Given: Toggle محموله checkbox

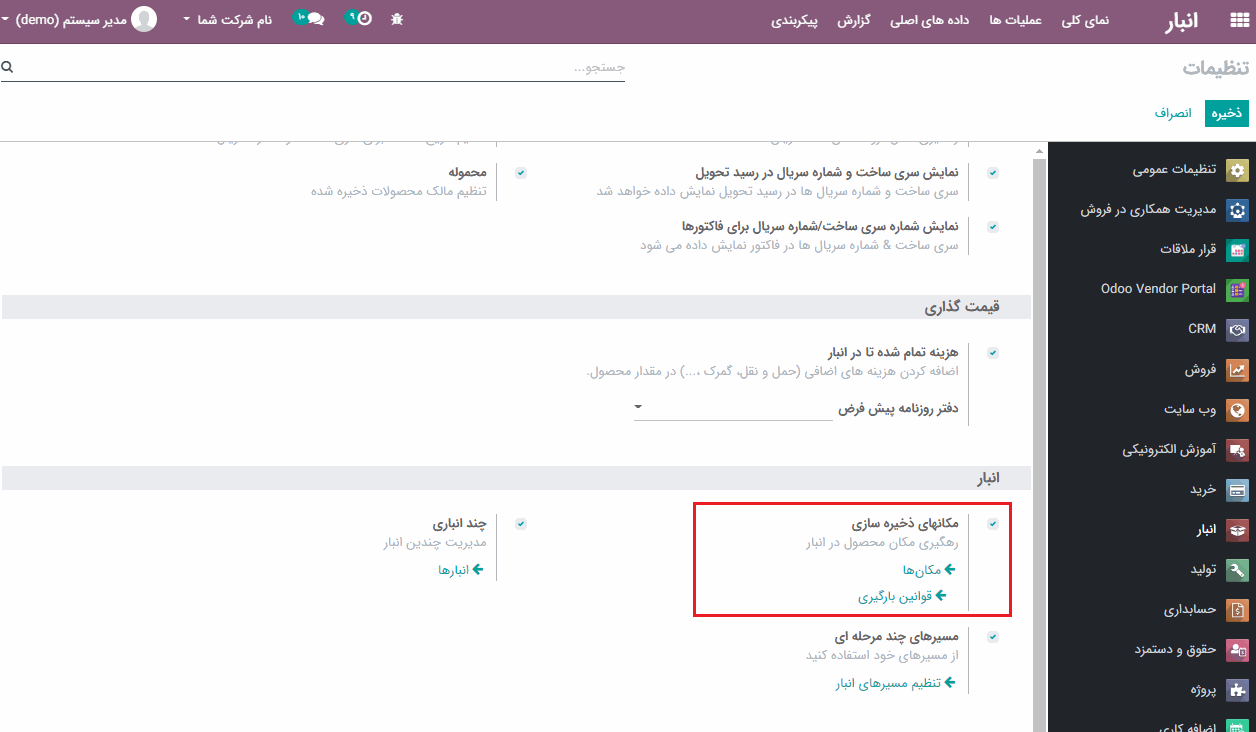Looking at the screenshot, I should [521, 173].
